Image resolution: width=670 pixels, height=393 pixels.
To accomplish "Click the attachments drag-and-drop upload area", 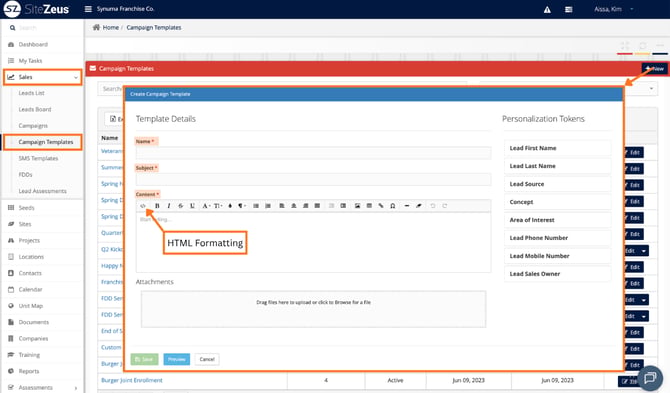I will coord(313,309).
